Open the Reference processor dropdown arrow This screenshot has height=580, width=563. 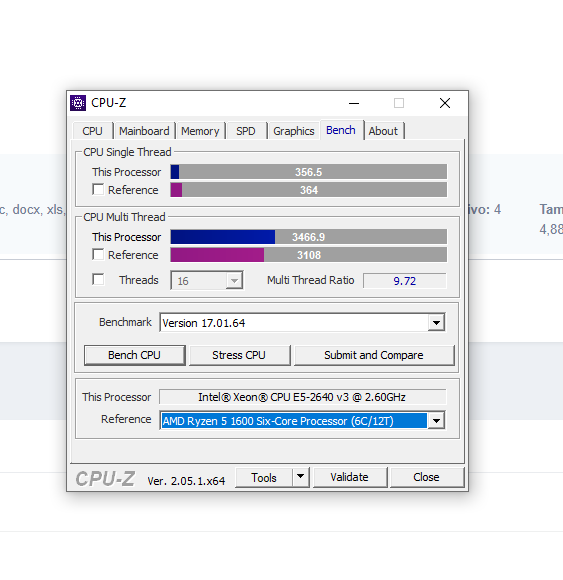[436, 421]
